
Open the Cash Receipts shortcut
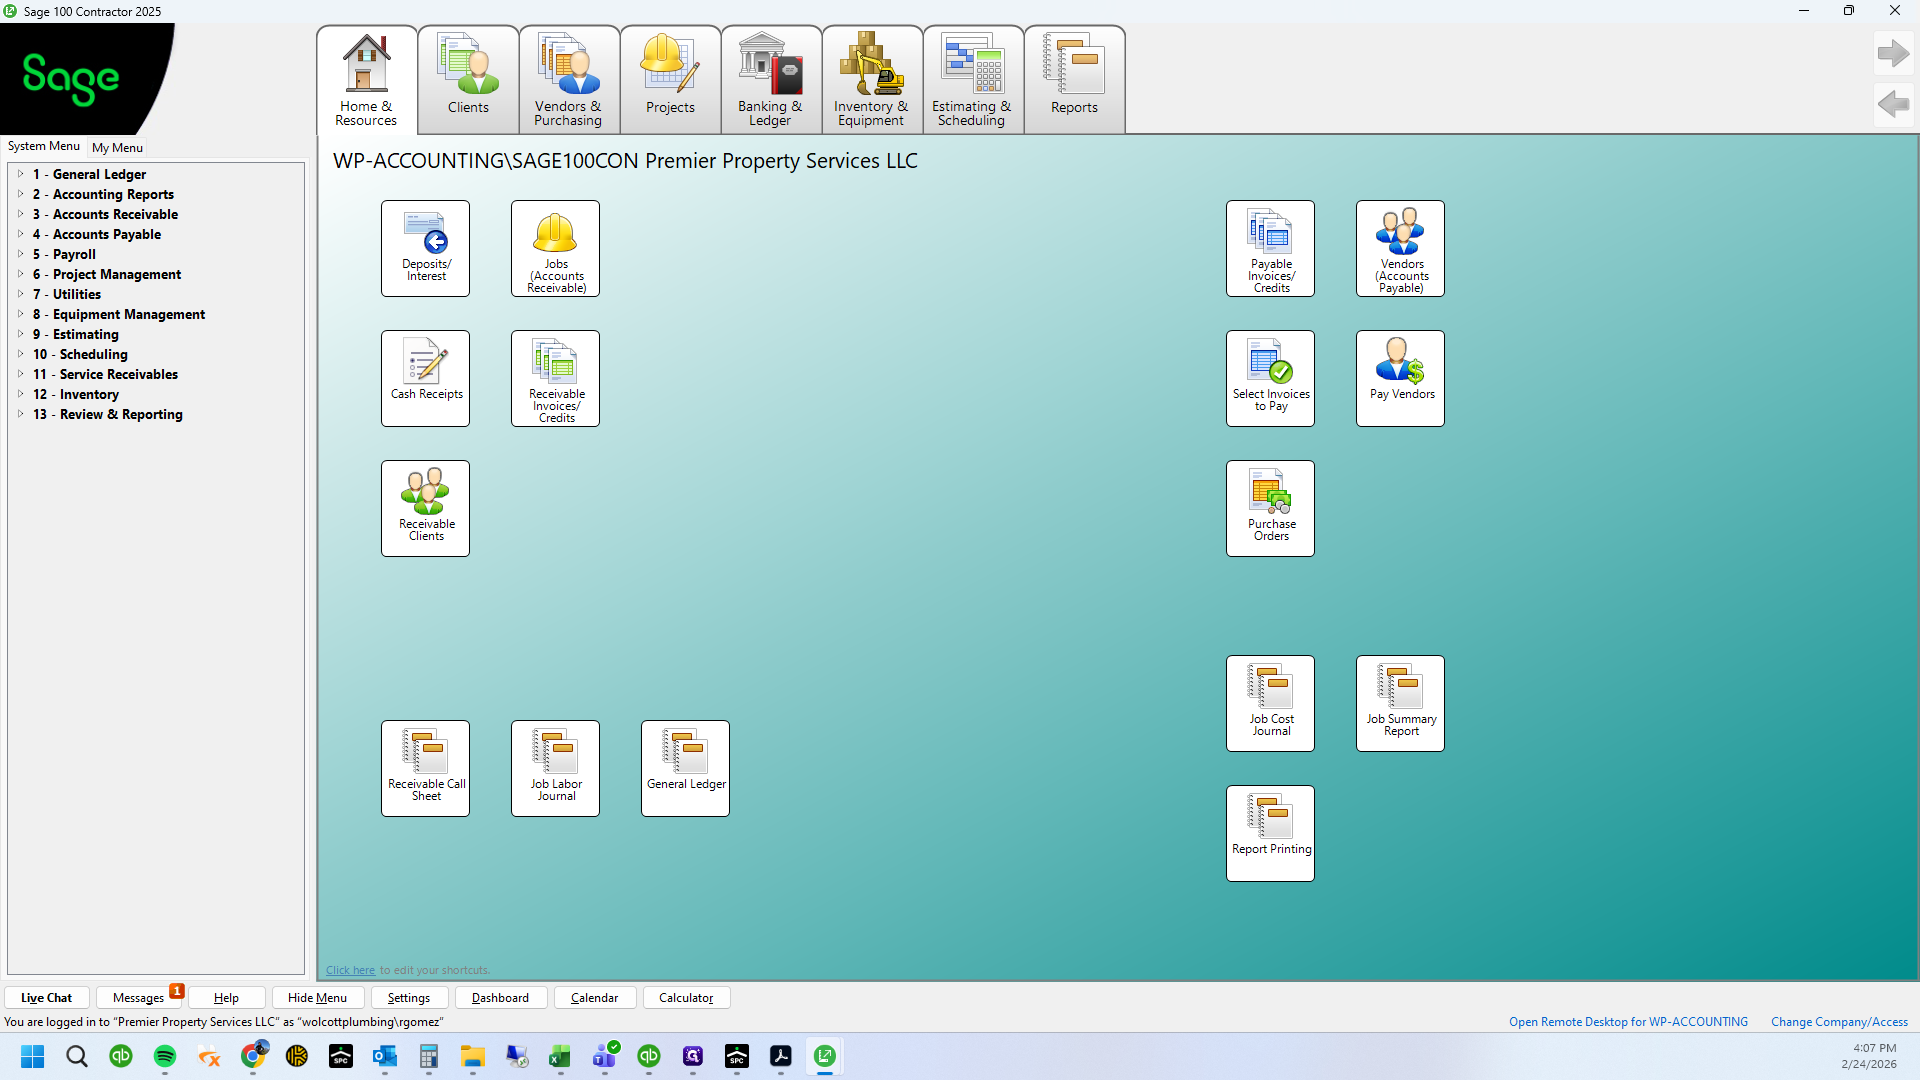tap(425, 378)
